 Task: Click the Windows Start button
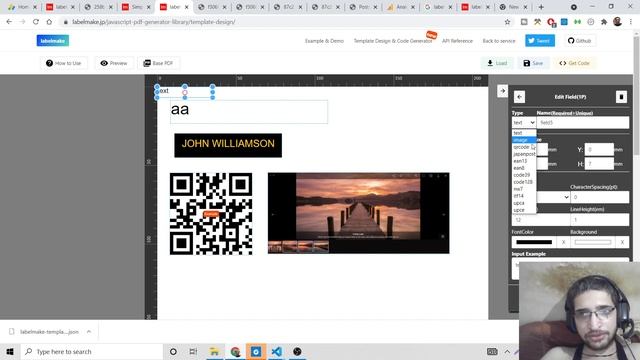click(x=10, y=351)
